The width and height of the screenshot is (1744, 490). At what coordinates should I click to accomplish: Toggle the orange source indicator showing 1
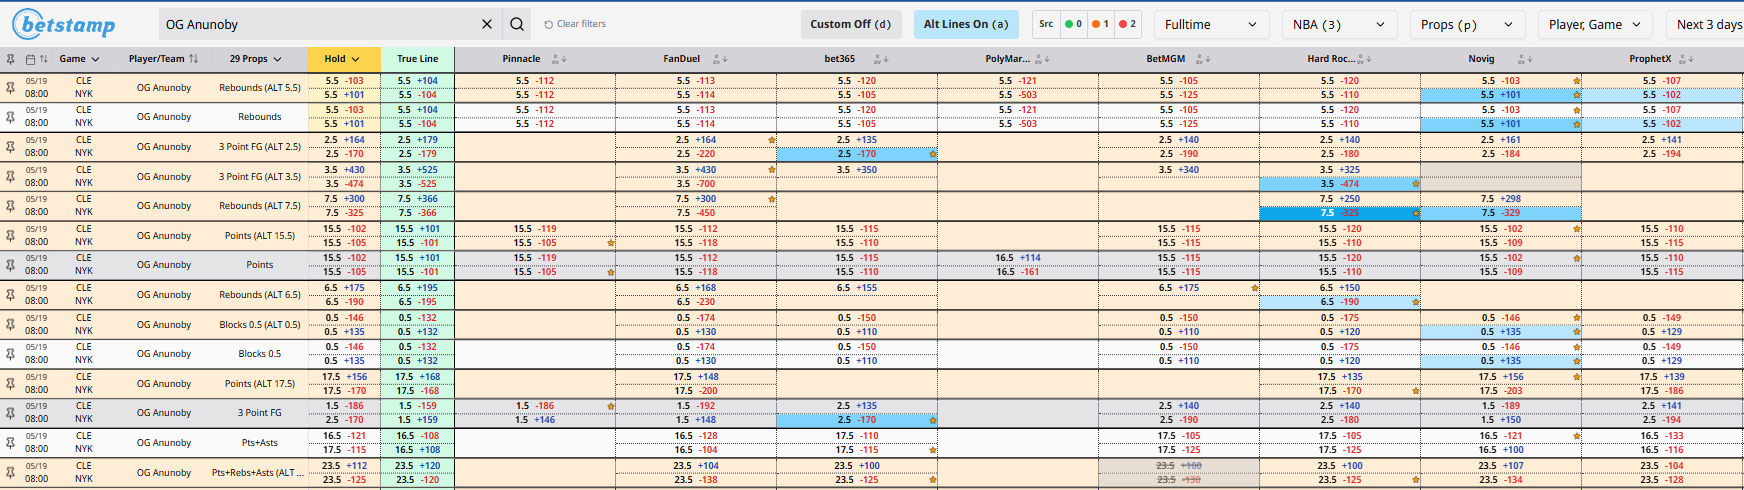tap(1100, 24)
